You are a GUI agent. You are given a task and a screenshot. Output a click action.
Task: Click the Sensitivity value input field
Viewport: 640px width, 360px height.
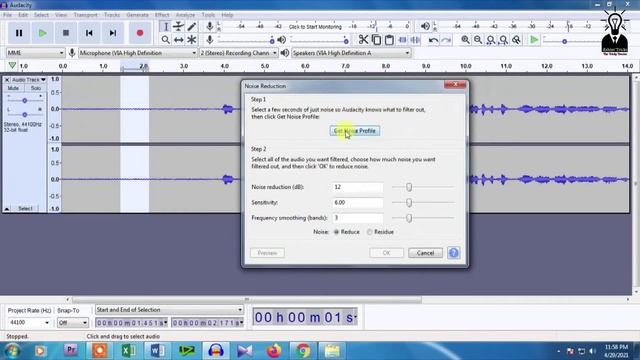pyautogui.click(x=358, y=202)
